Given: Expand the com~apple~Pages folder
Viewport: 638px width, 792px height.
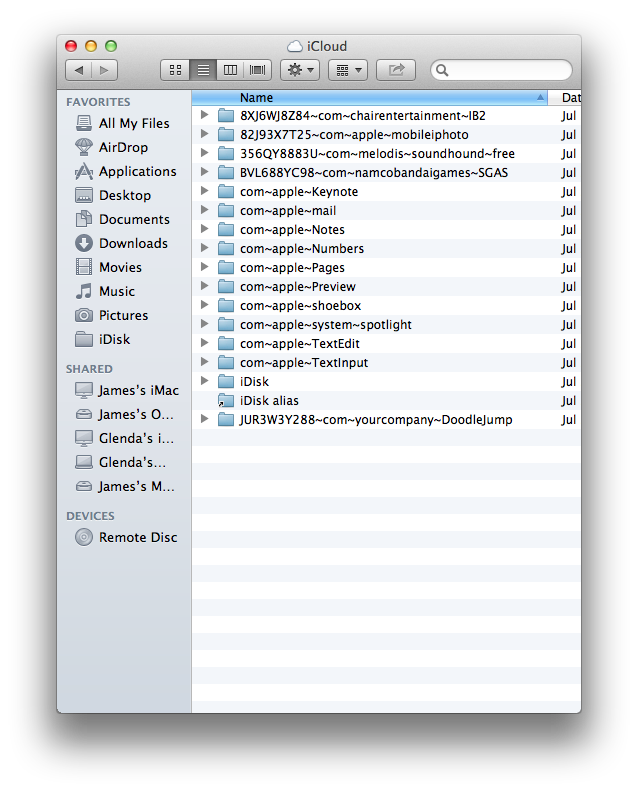Looking at the screenshot, I should (205, 267).
